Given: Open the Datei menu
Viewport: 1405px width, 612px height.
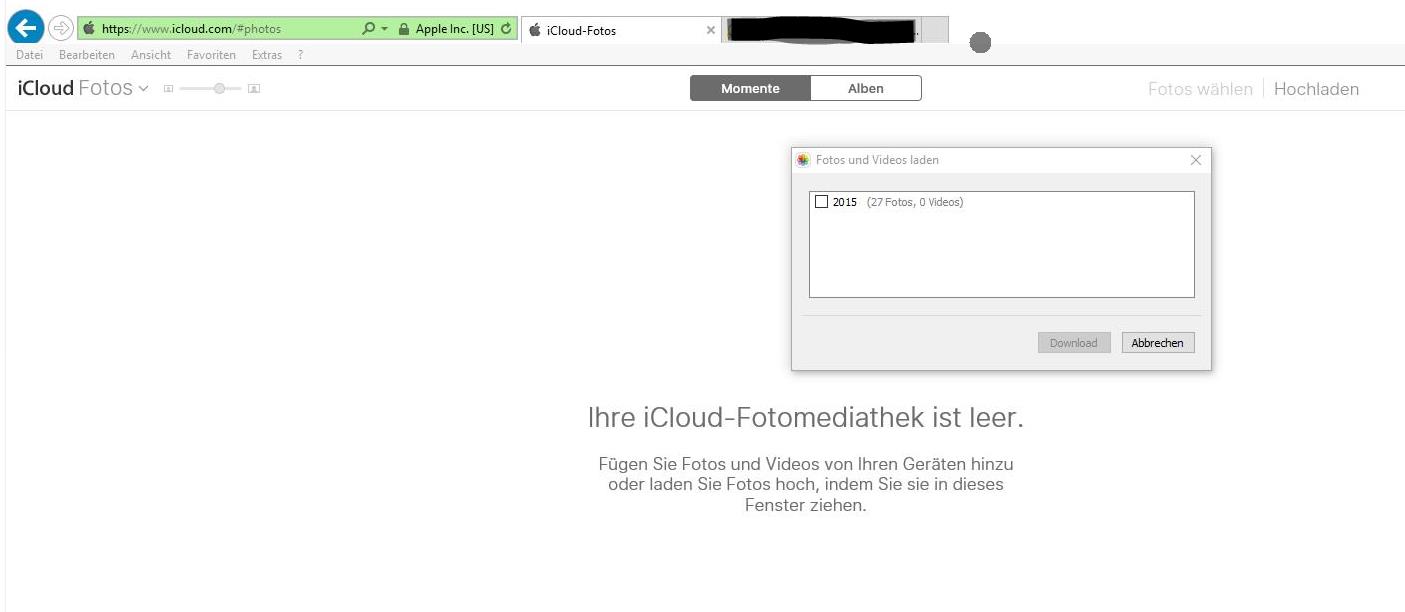Looking at the screenshot, I should 29,55.
